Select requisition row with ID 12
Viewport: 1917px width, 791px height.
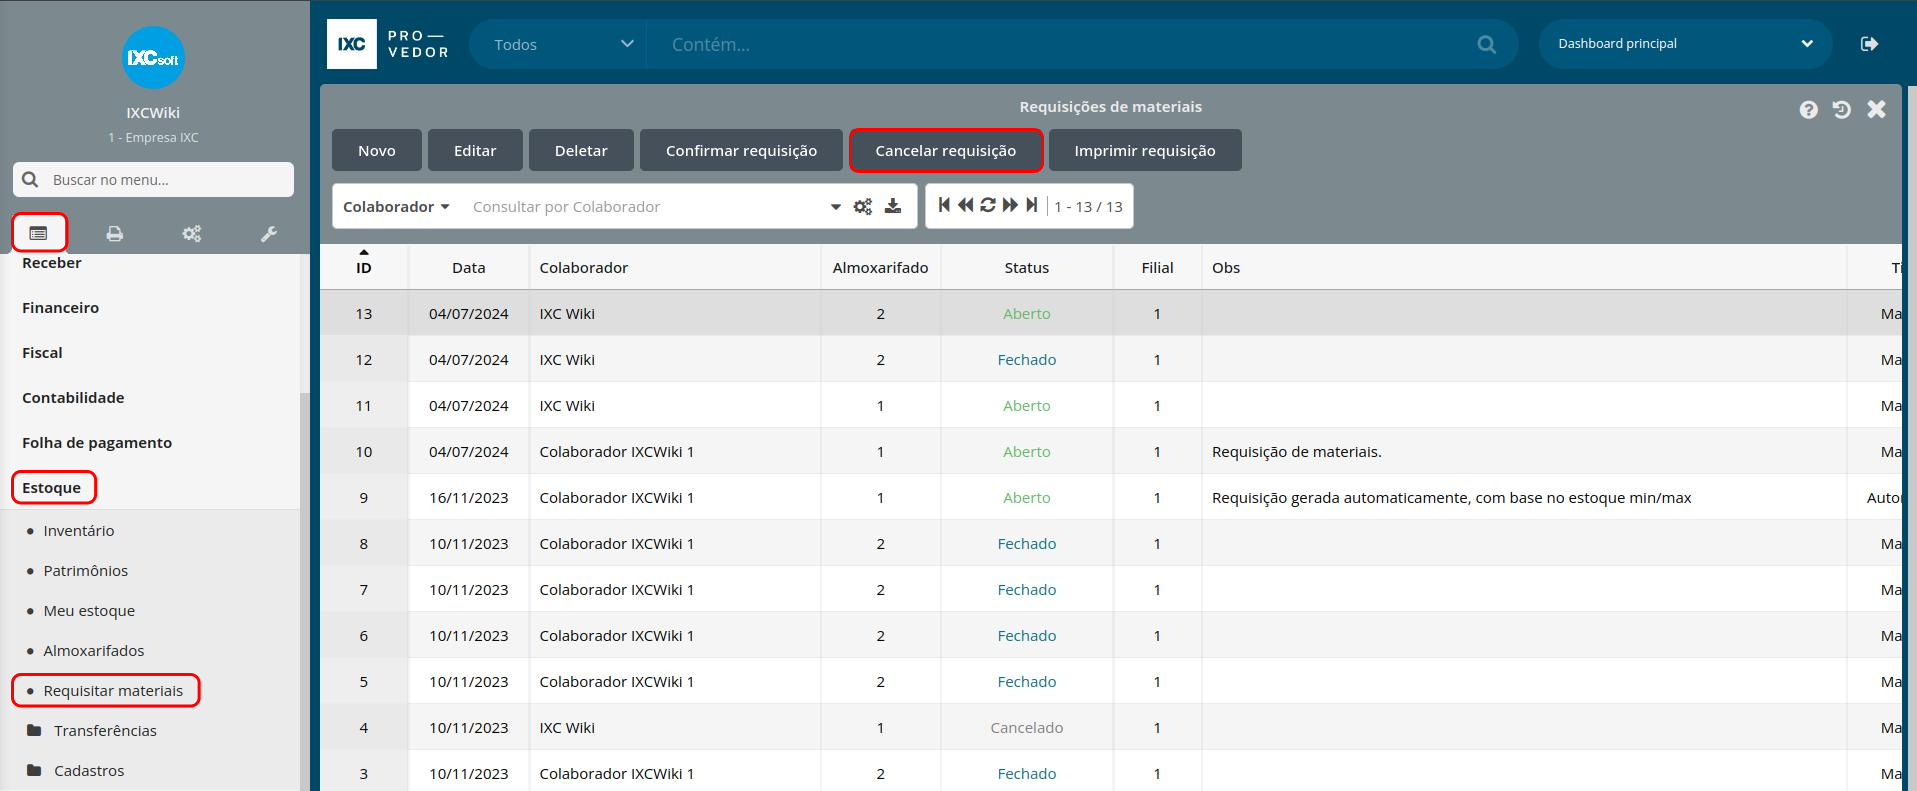click(1111, 359)
